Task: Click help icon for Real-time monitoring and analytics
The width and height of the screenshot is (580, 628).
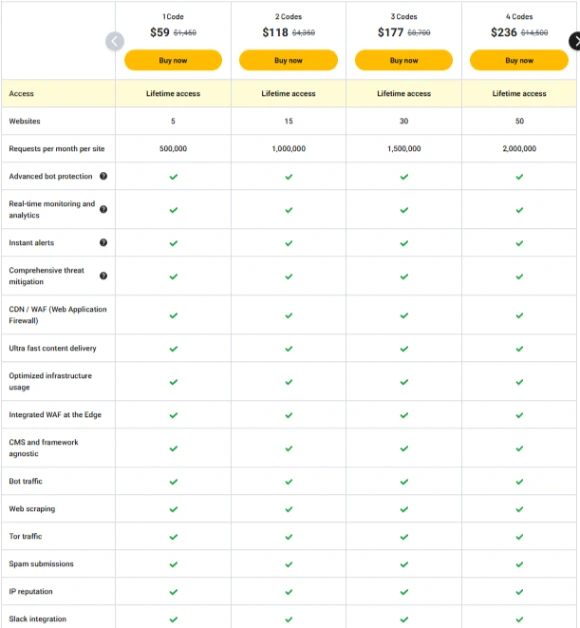Action: tap(103, 209)
